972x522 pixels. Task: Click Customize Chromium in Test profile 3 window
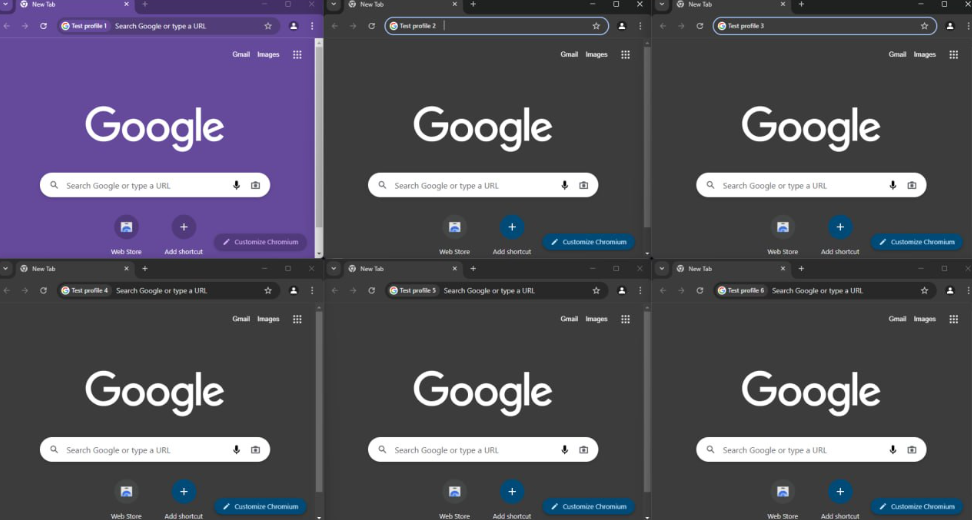pos(917,242)
